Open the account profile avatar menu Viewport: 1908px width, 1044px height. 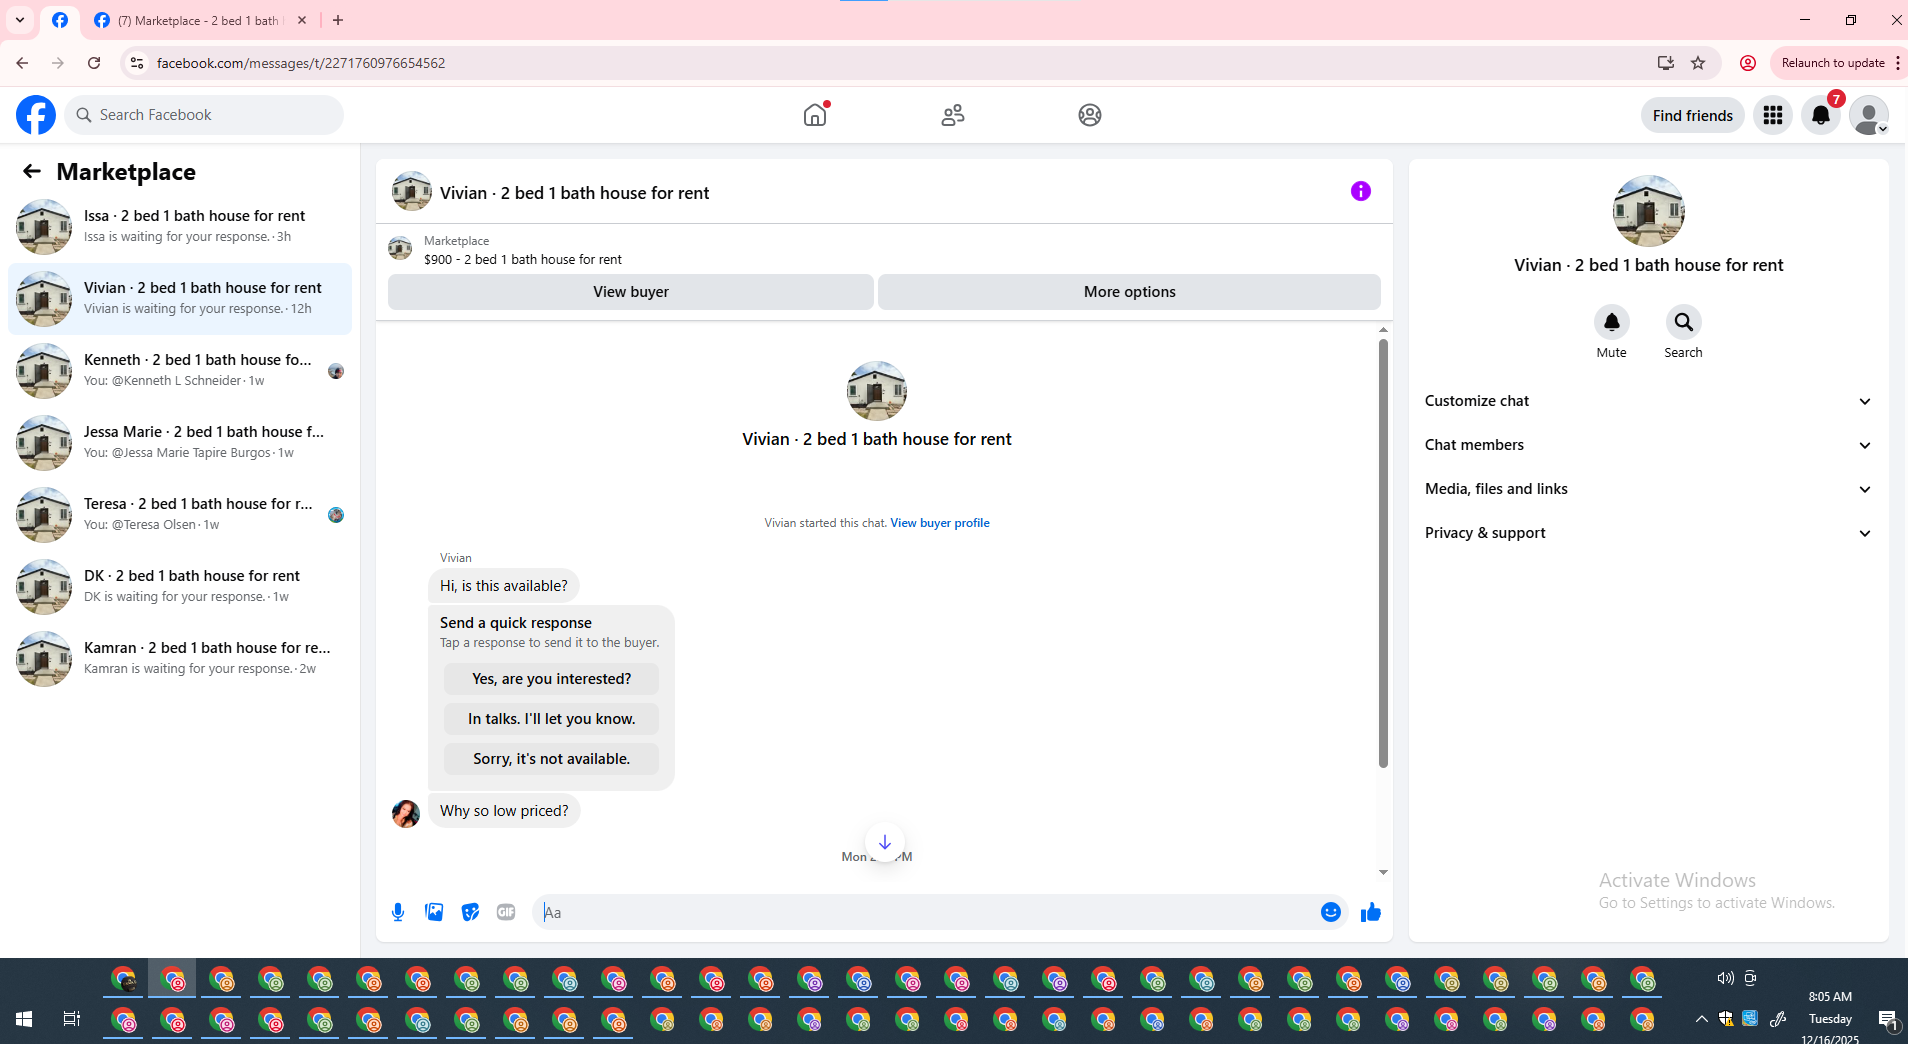click(1869, 115)
